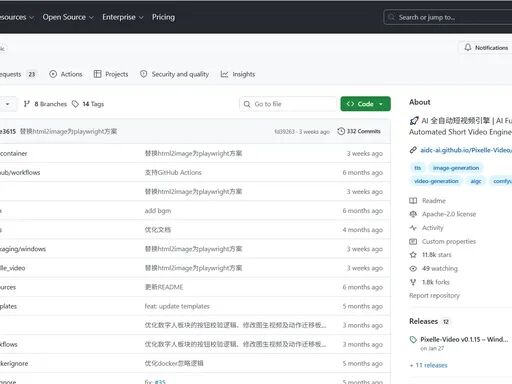Switch to the Actions tab
512x384 pixels.
point(66,74)
